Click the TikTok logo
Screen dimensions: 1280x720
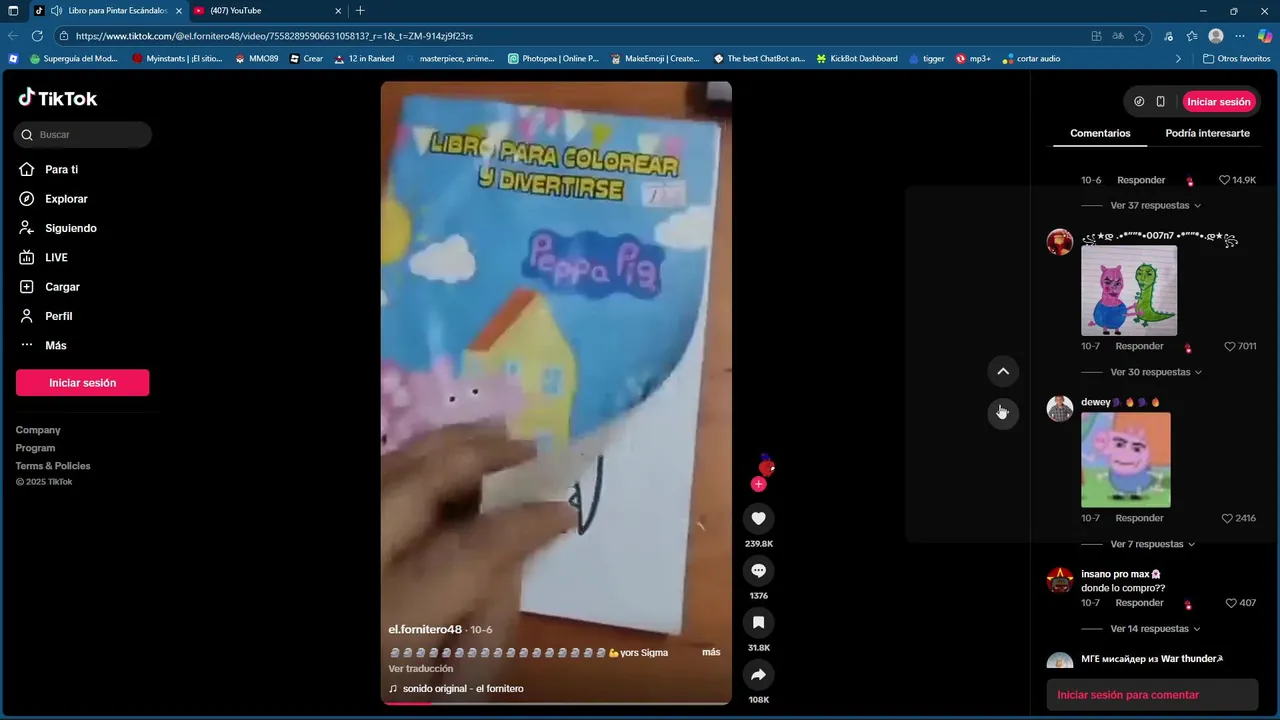click(58, 98)
